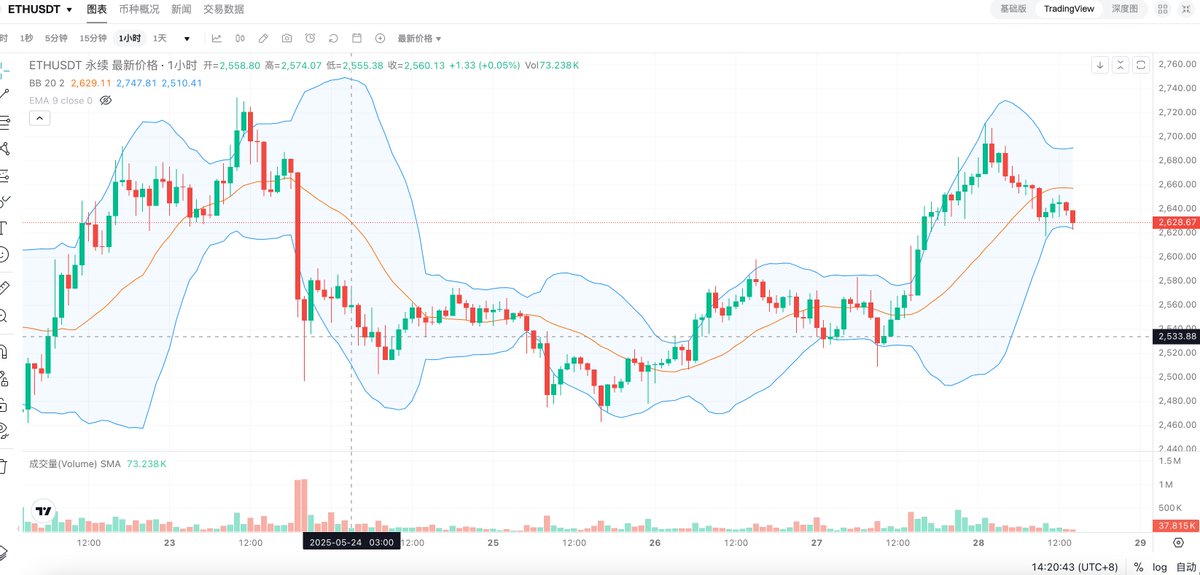The width and height of the screenshot is (1200, 575).
Task: Click the circled plus add icon
Action: point(380,38)
